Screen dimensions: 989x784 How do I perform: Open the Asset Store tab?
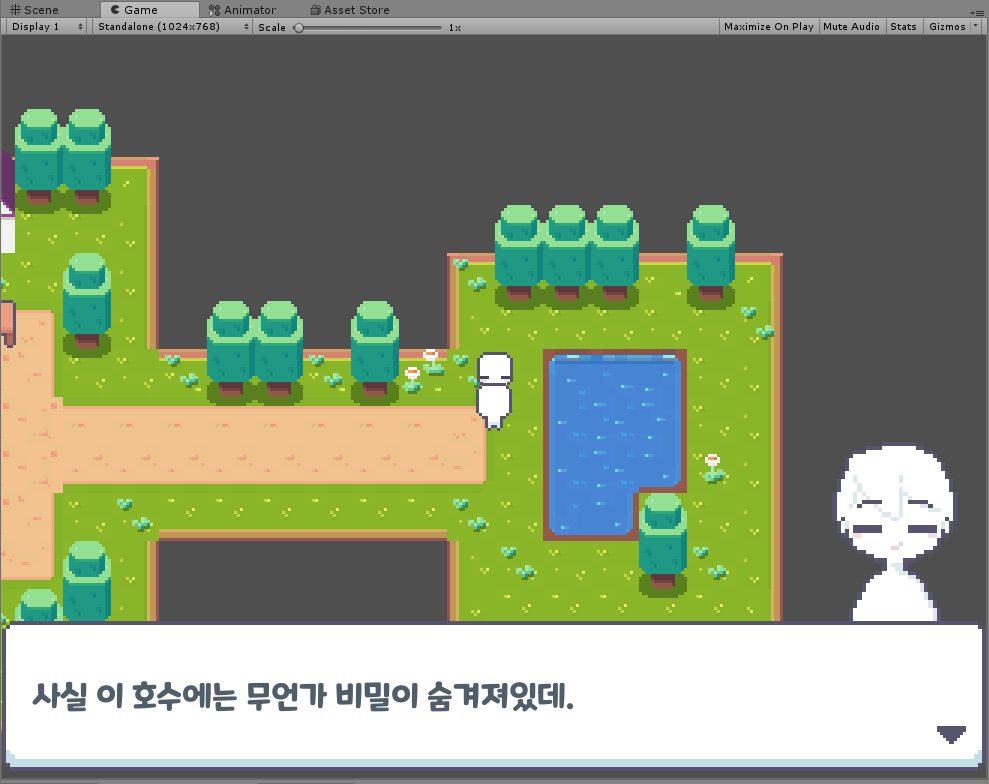(x=349, y=9)
